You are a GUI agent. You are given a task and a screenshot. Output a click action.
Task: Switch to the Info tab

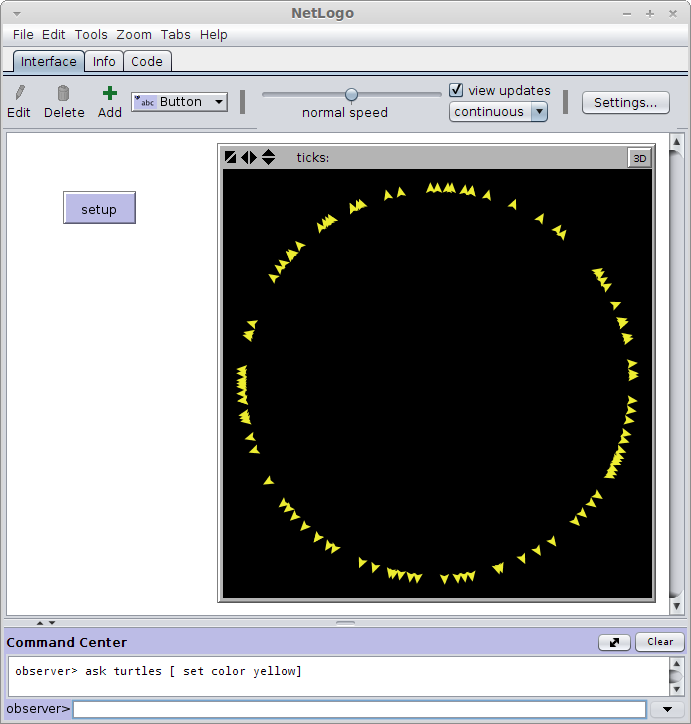coord(104,61)
